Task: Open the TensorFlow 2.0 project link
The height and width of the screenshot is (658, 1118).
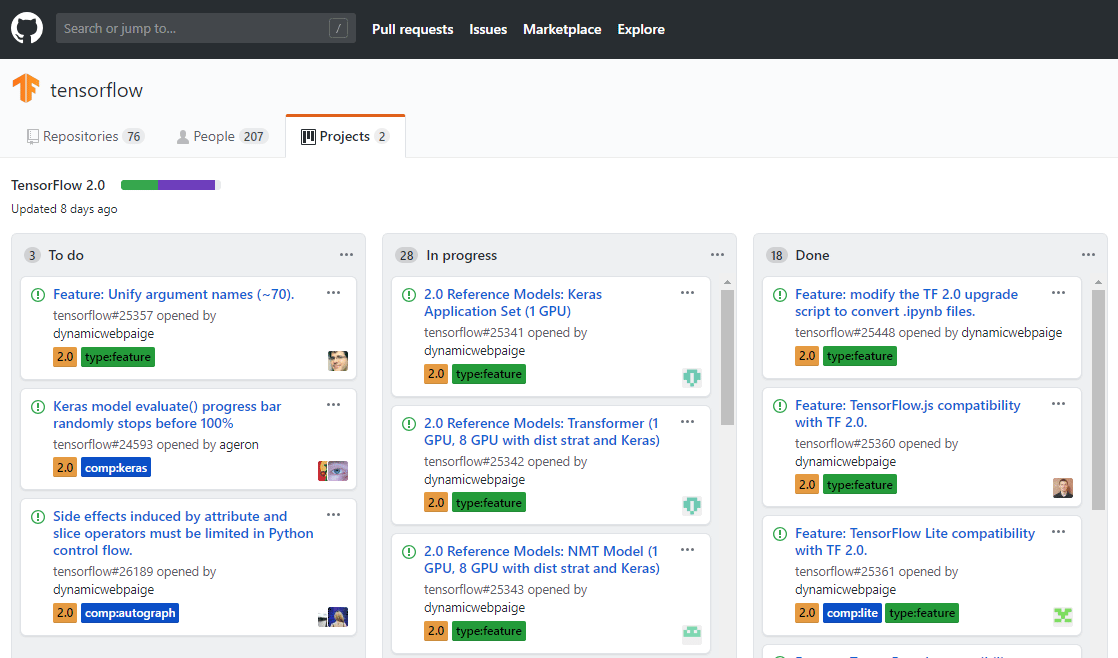Action: tap(58, 185)
